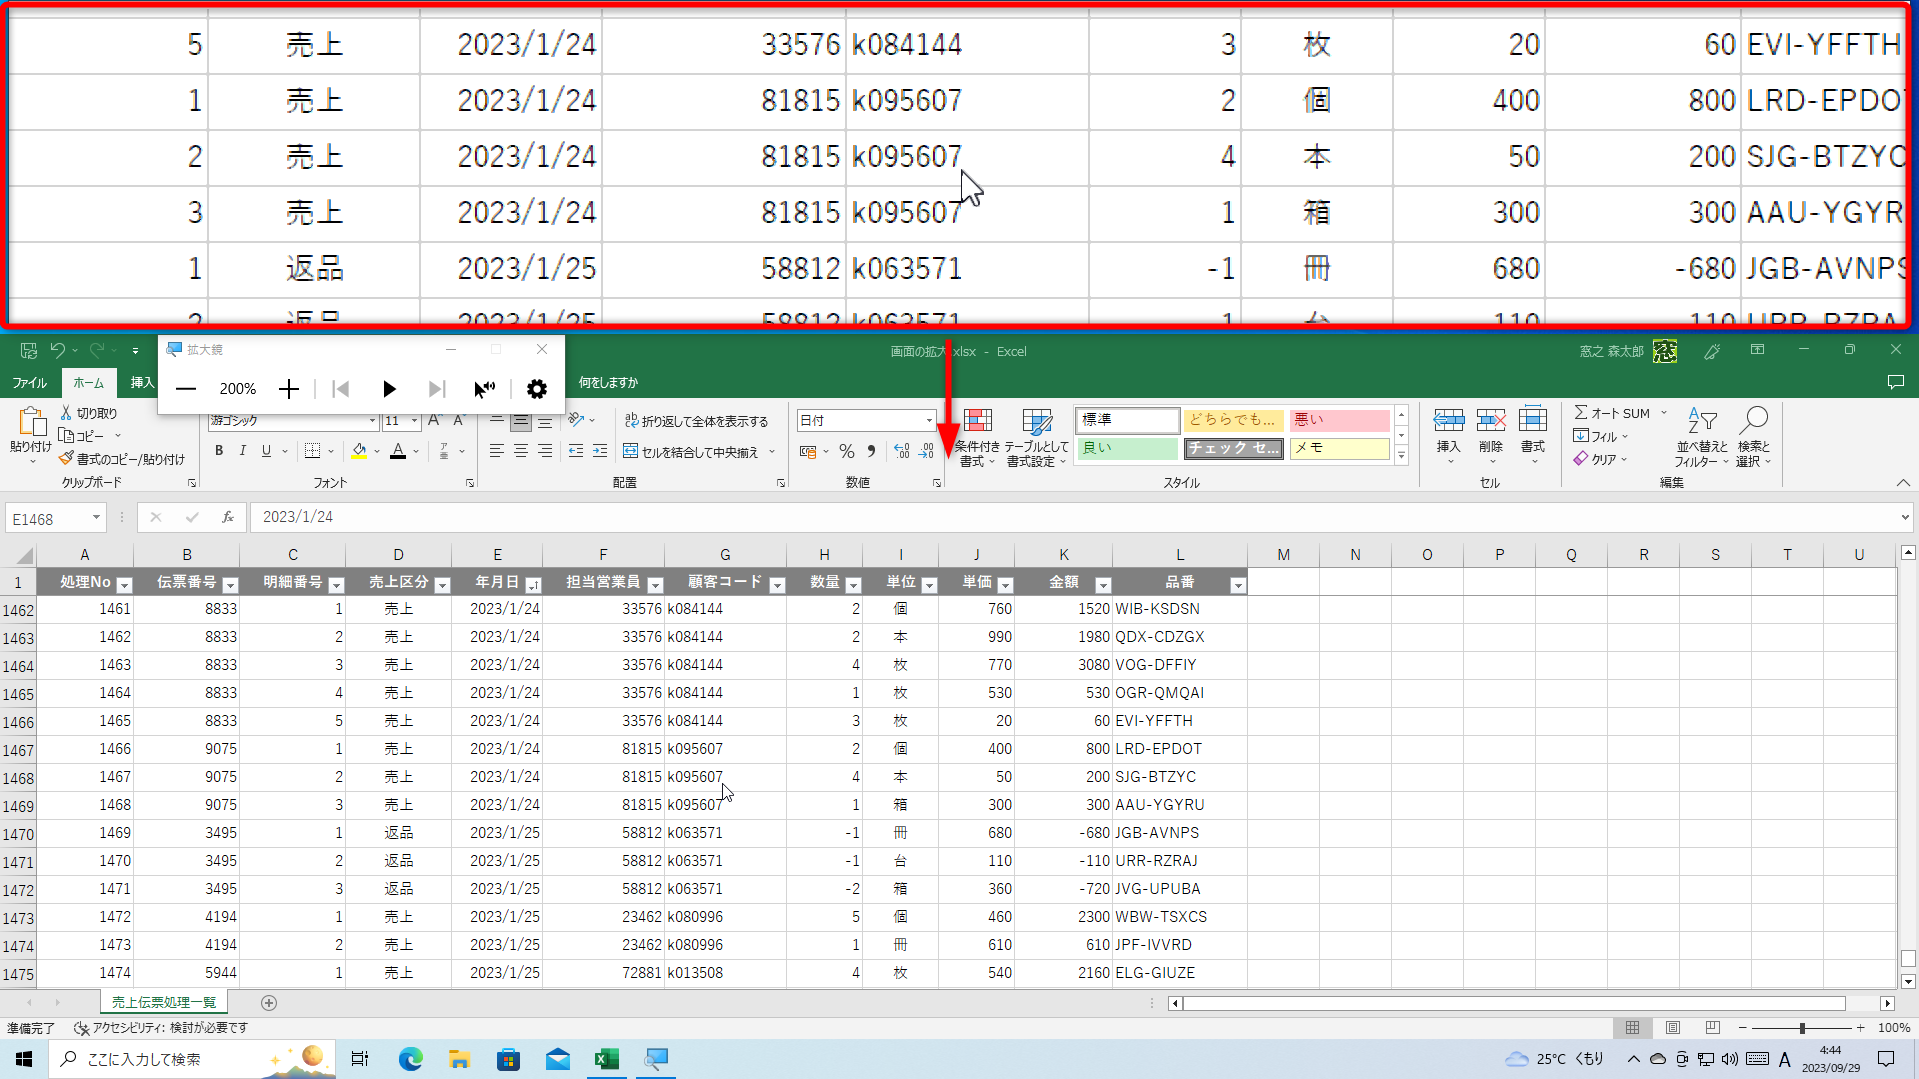Image resolution: width=1919 pixels, height=1079 pixels.
Task: Switch to the 挿入 ribbon tab
Action: click(x=142, y=383)
